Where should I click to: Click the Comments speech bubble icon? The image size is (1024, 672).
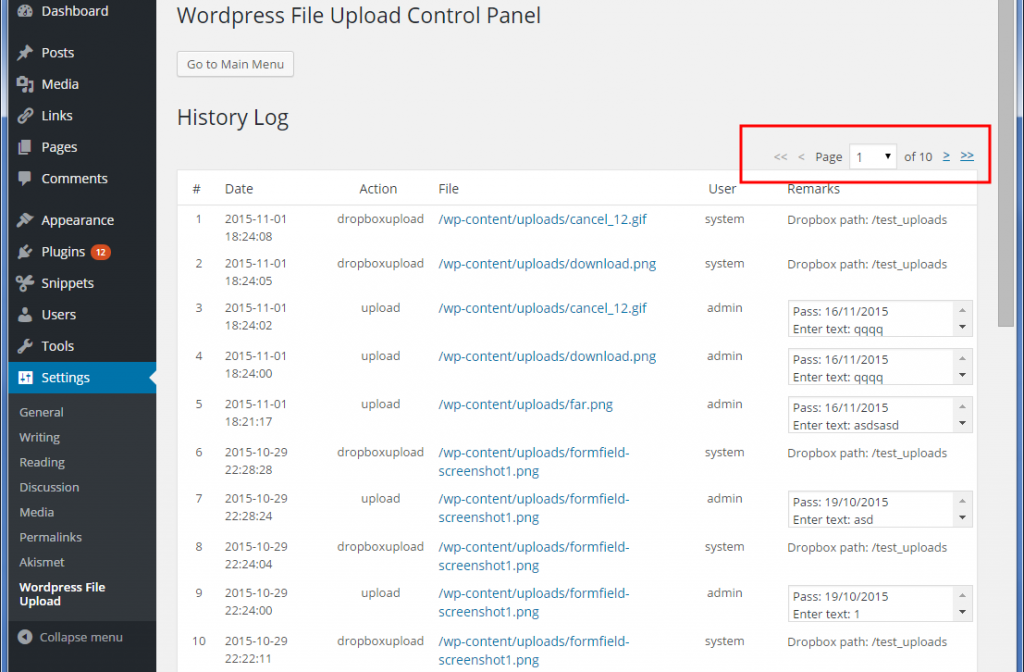click(x=25, y=178)
